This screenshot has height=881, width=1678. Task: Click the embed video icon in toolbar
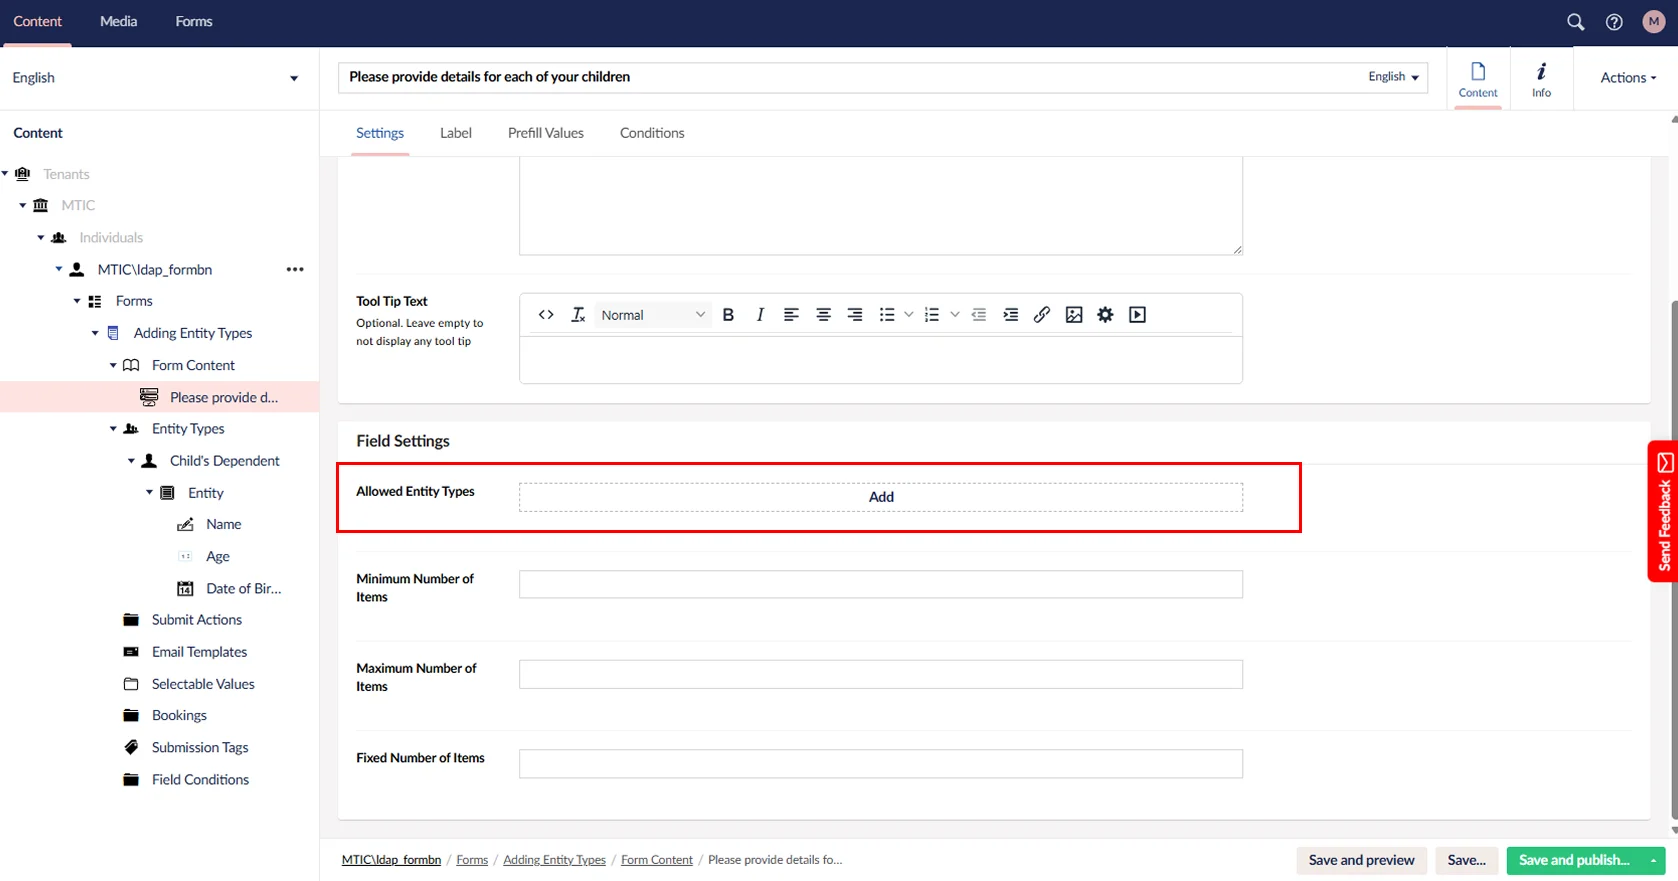(x=1137, y=315)
